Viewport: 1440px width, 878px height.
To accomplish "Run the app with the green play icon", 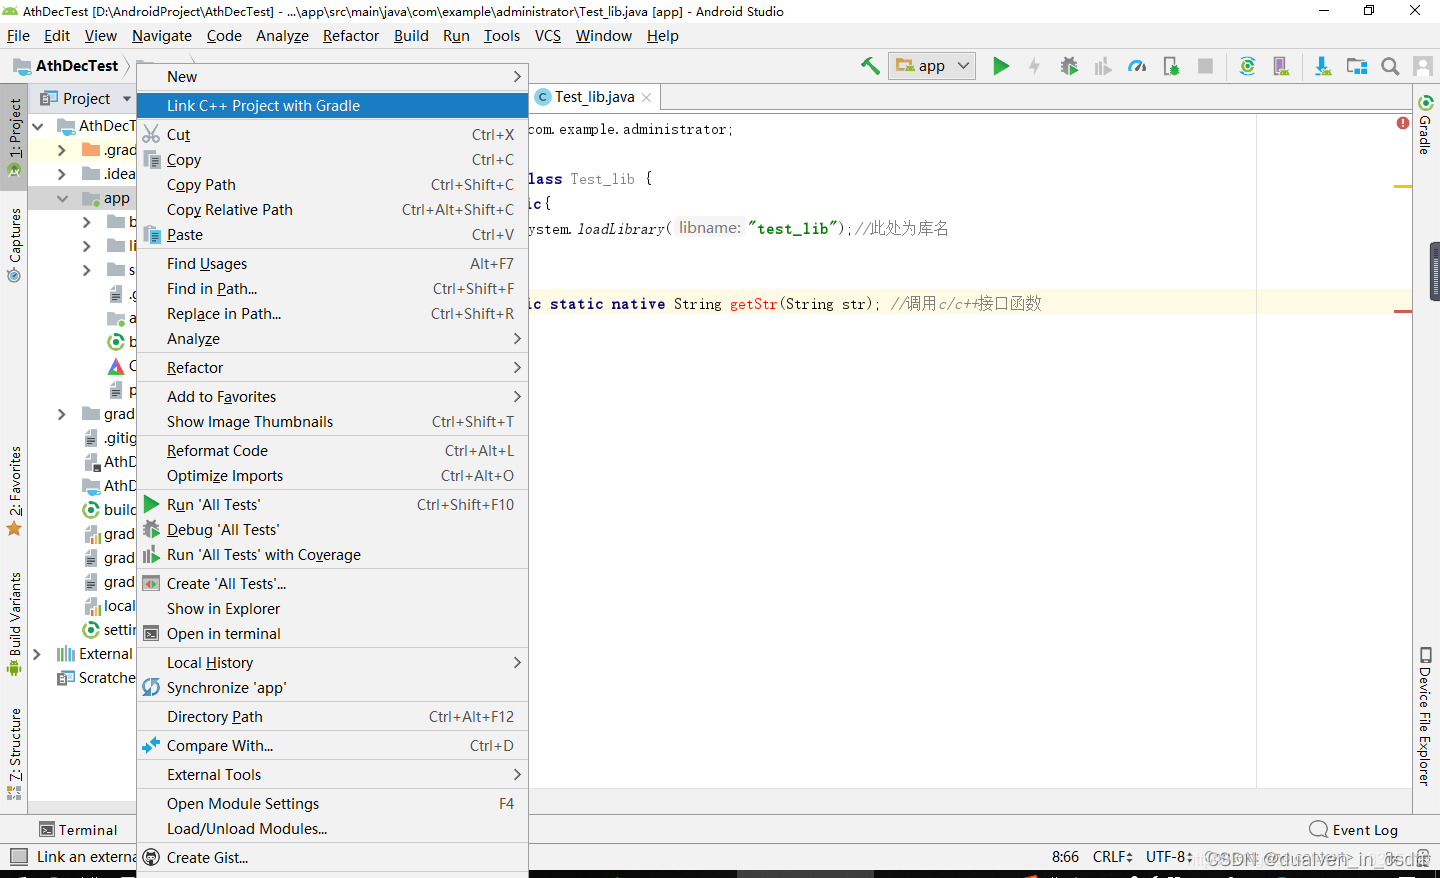I will (x=1000, y=66).
